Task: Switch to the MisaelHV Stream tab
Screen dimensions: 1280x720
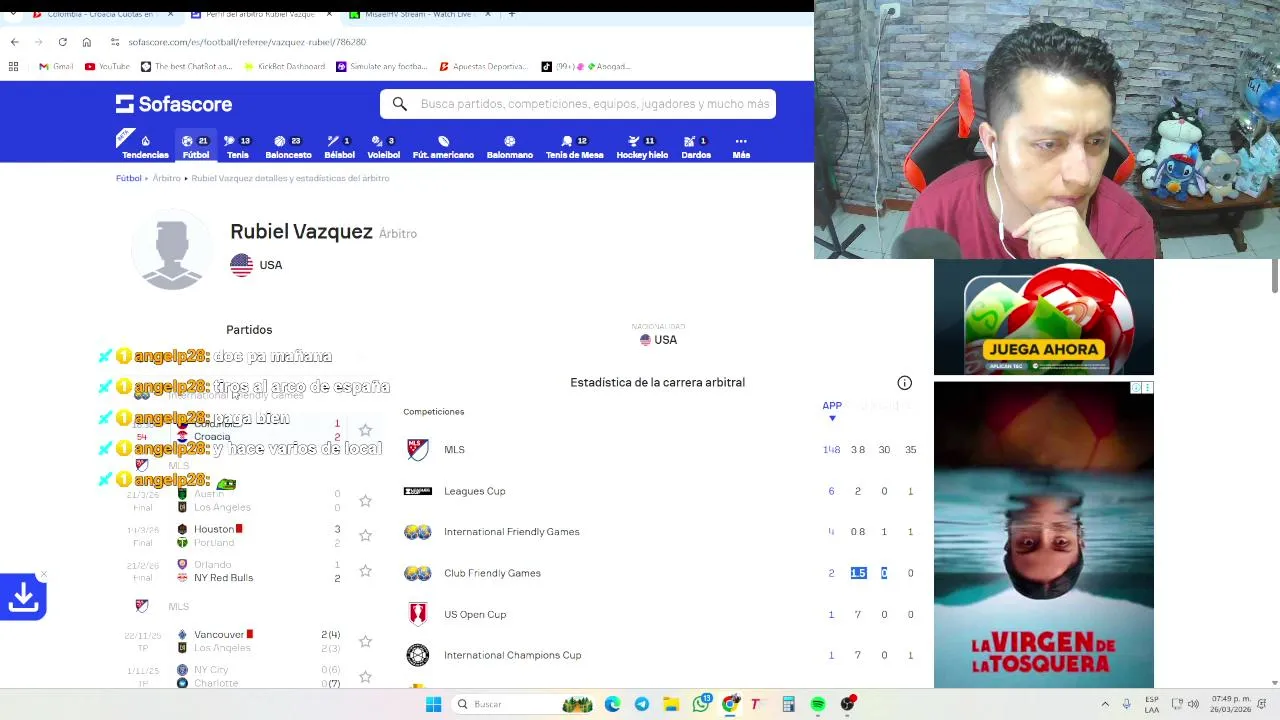Action: coord(420,14)
